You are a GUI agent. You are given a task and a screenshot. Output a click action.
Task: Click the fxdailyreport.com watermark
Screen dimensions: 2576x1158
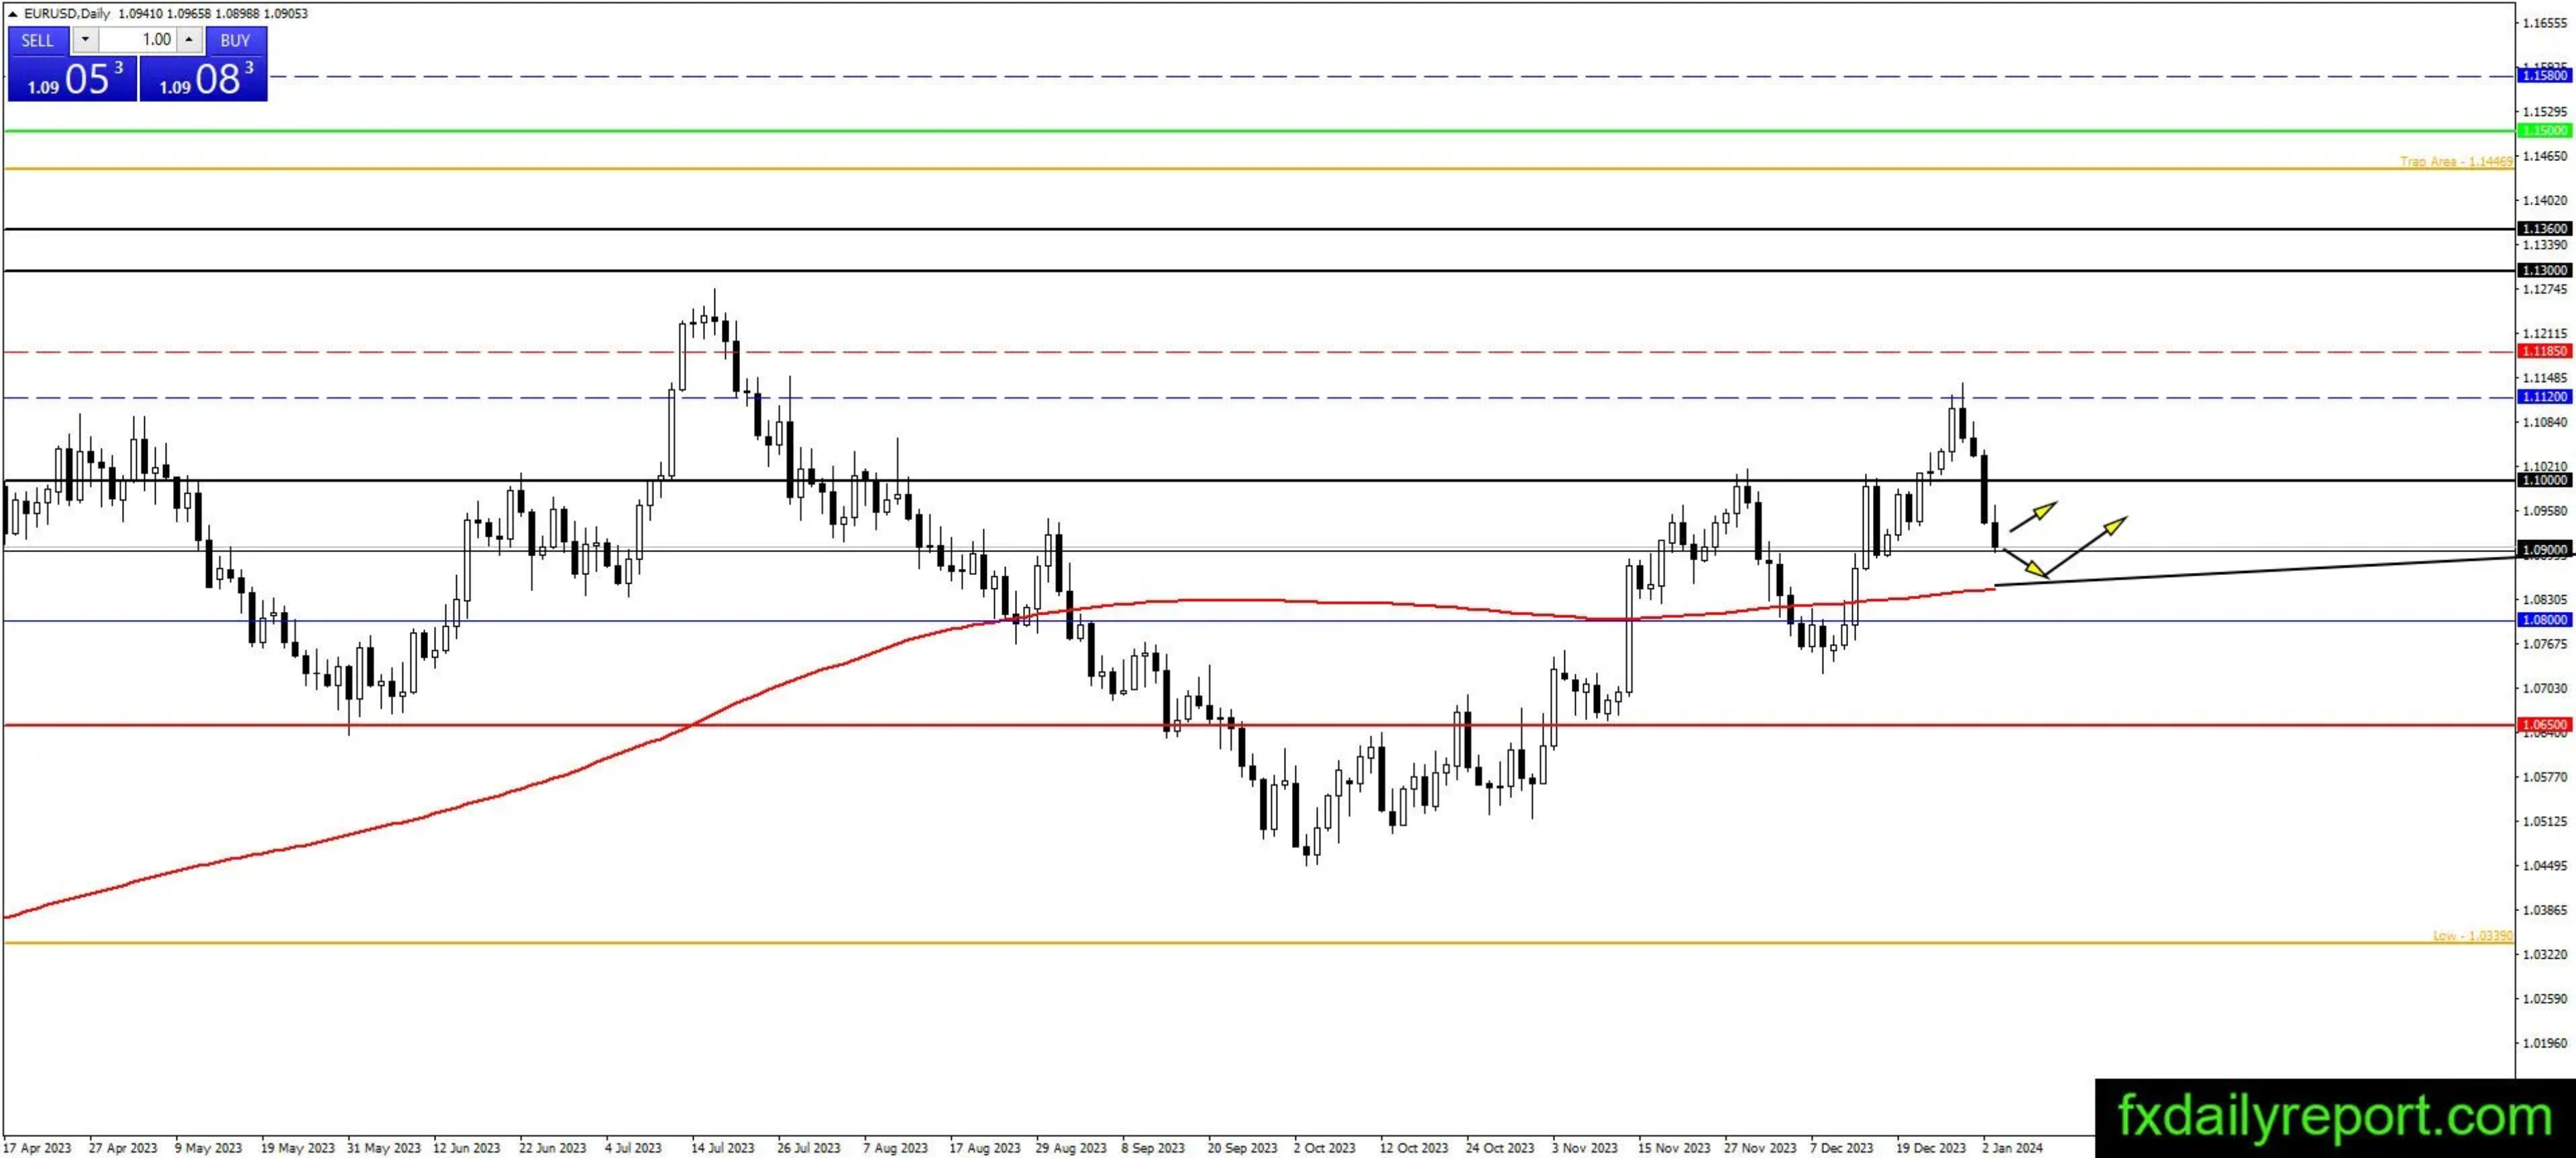tap(2334, 1116)
